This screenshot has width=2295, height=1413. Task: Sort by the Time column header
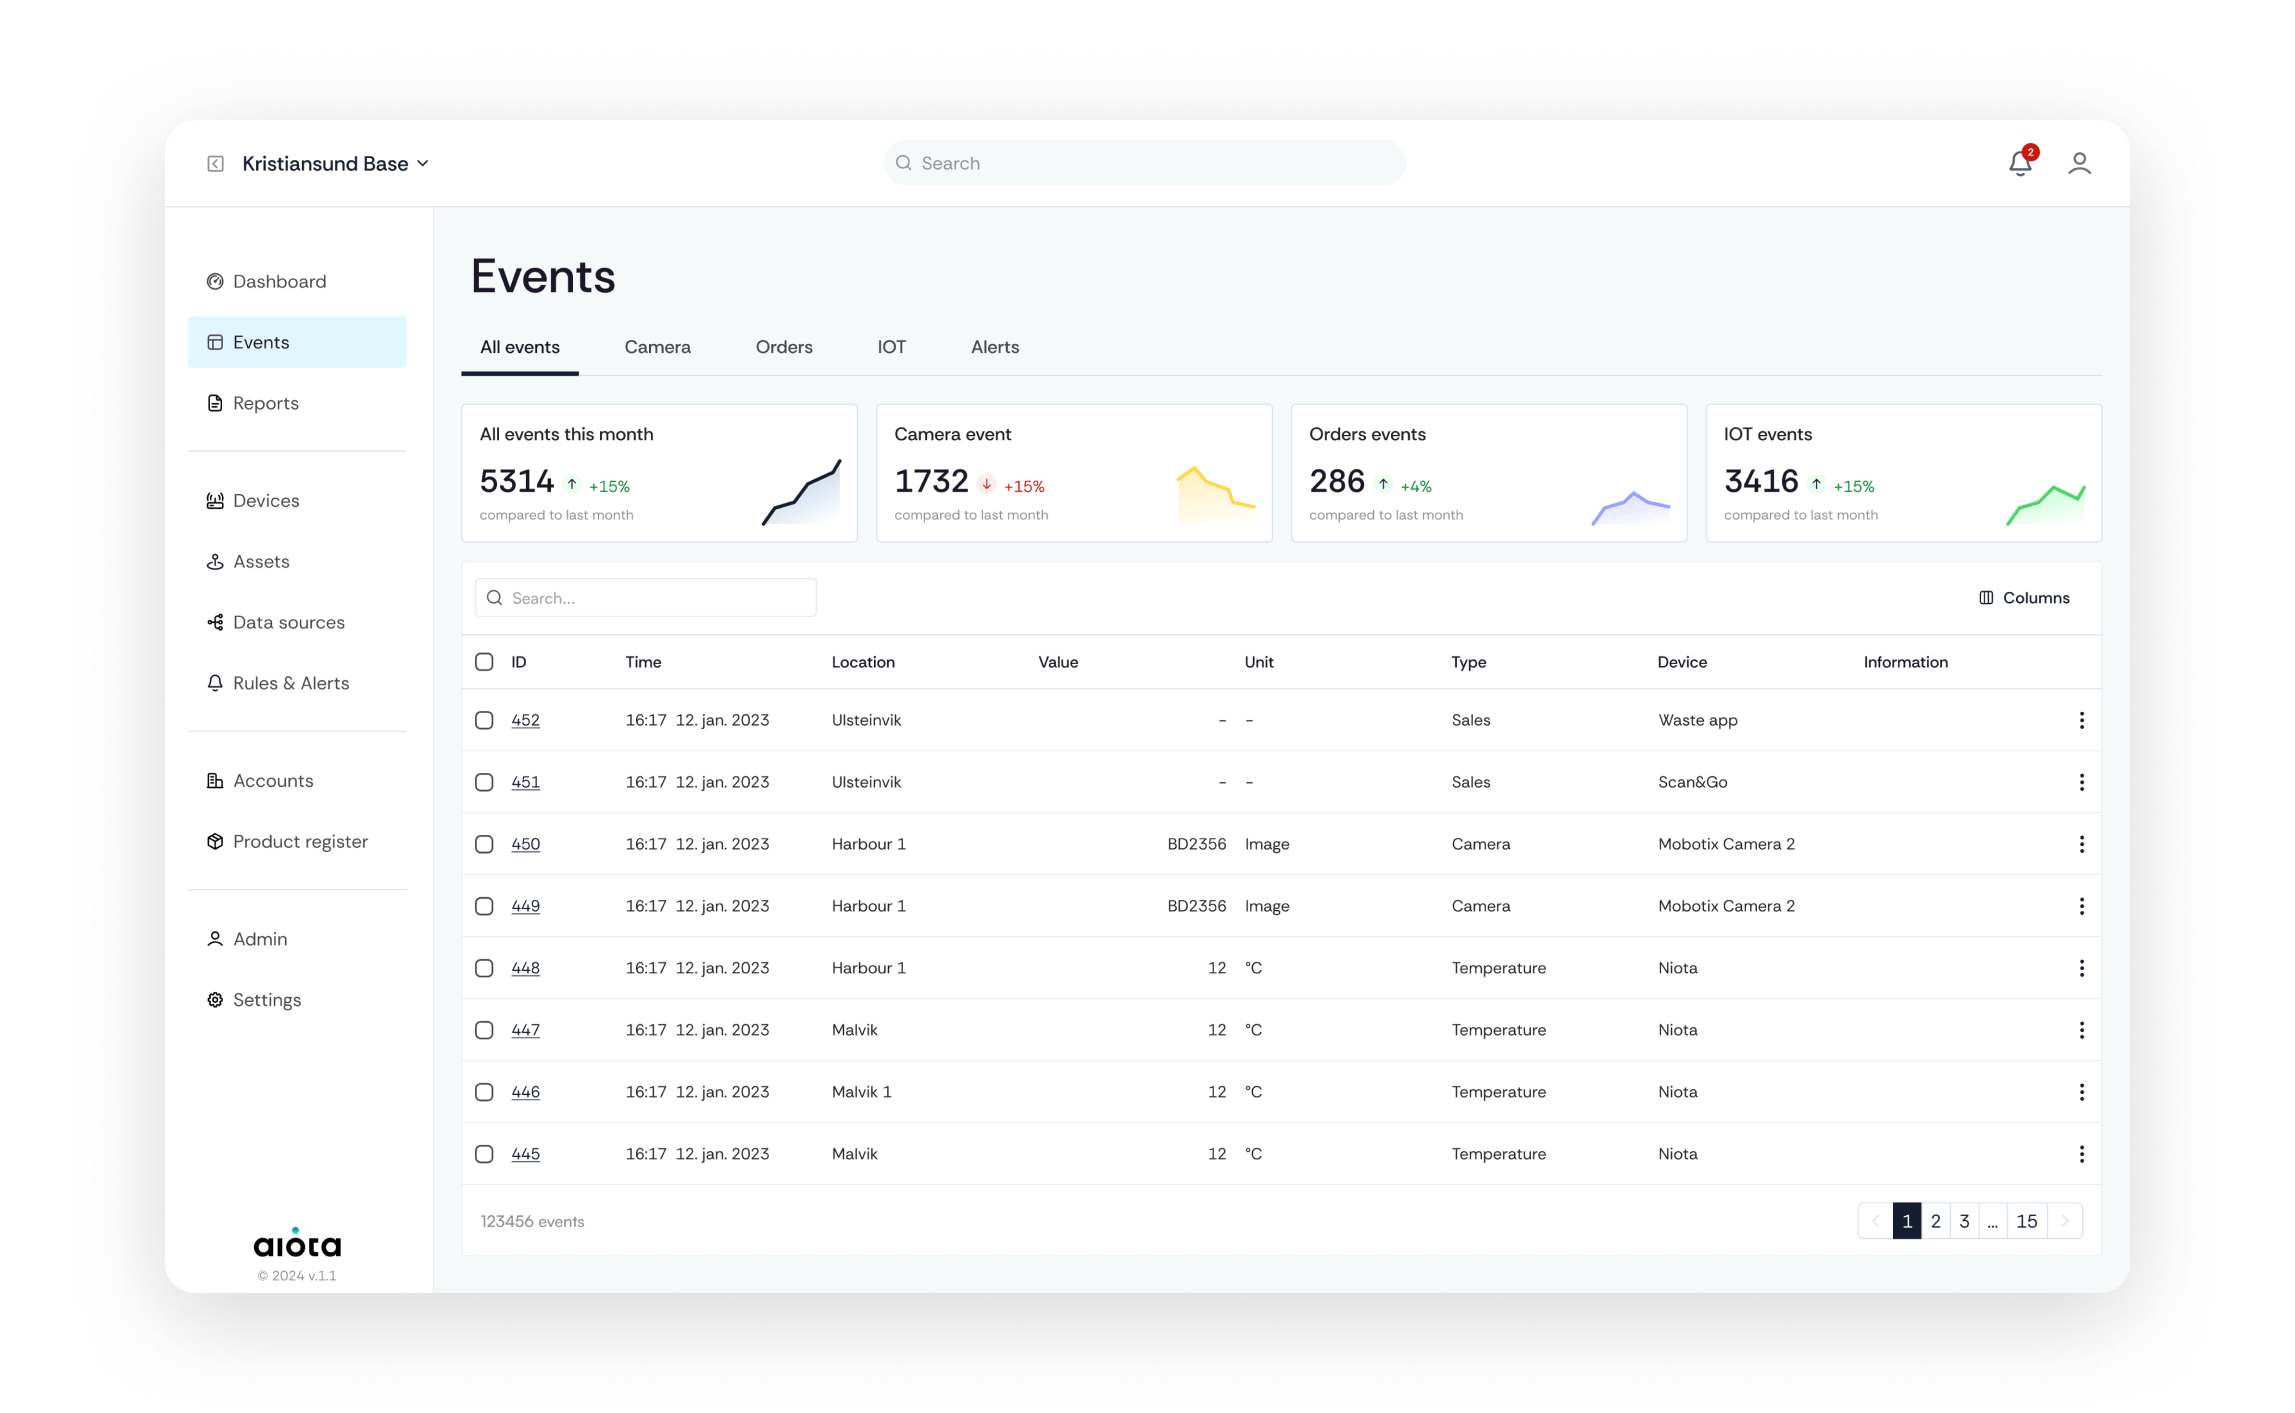tap(643, 662)
